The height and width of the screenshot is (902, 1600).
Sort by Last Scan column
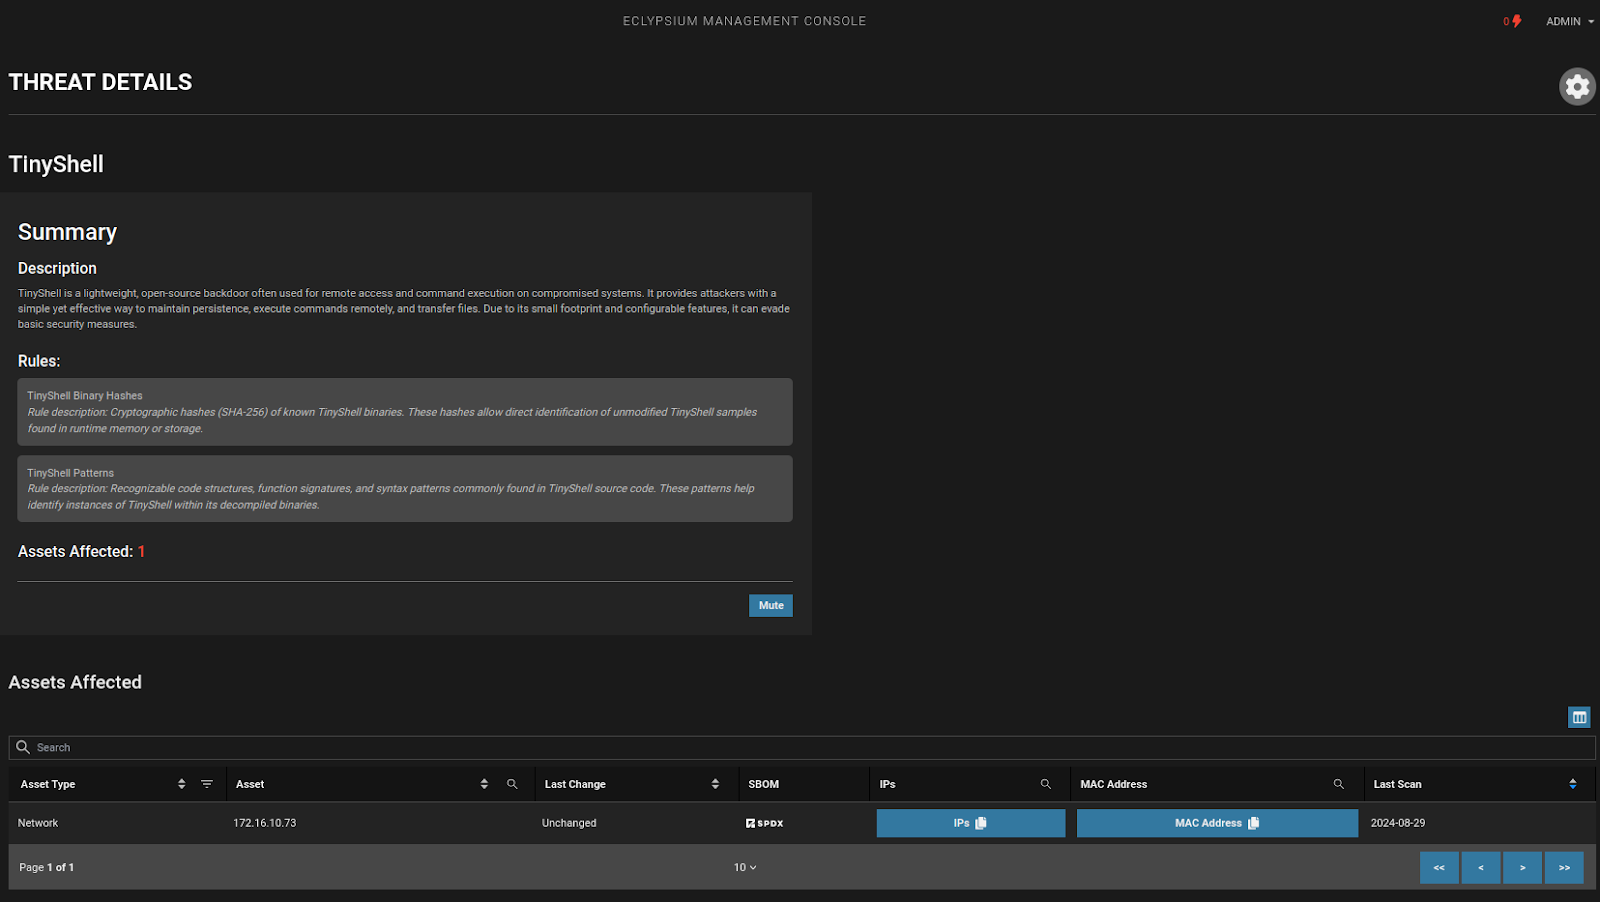point(1573,784)
